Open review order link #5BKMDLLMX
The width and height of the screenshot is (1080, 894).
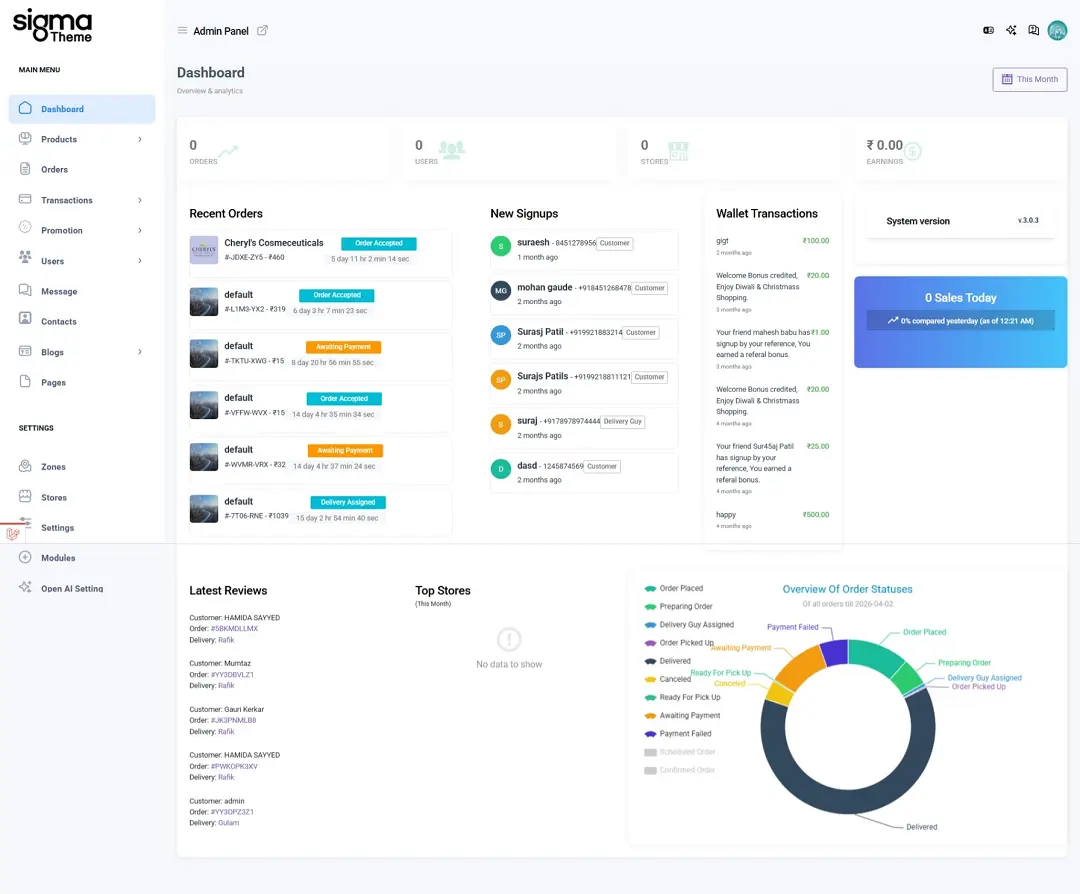(x=234, y=629)
